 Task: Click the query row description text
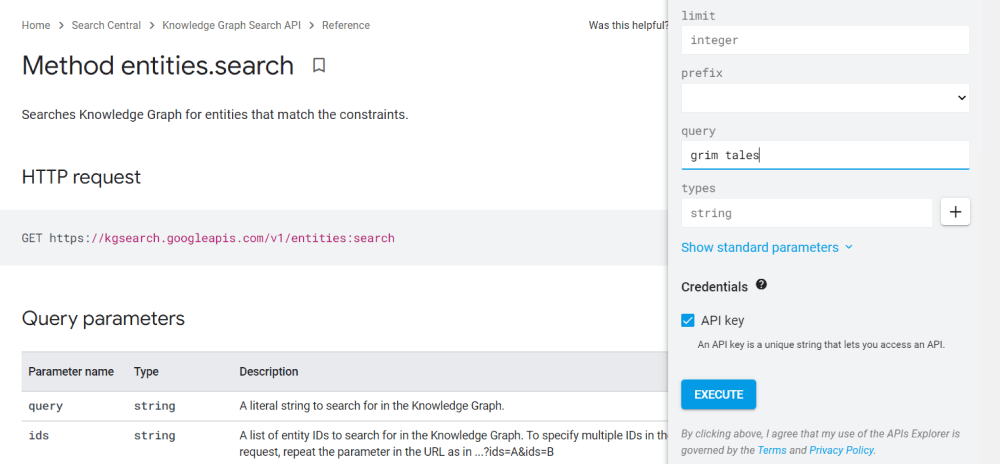tap(372, 406)
